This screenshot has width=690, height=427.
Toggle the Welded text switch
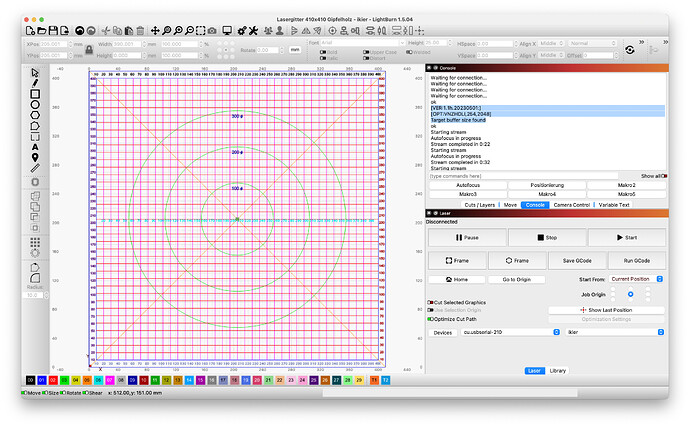[409, 52]
